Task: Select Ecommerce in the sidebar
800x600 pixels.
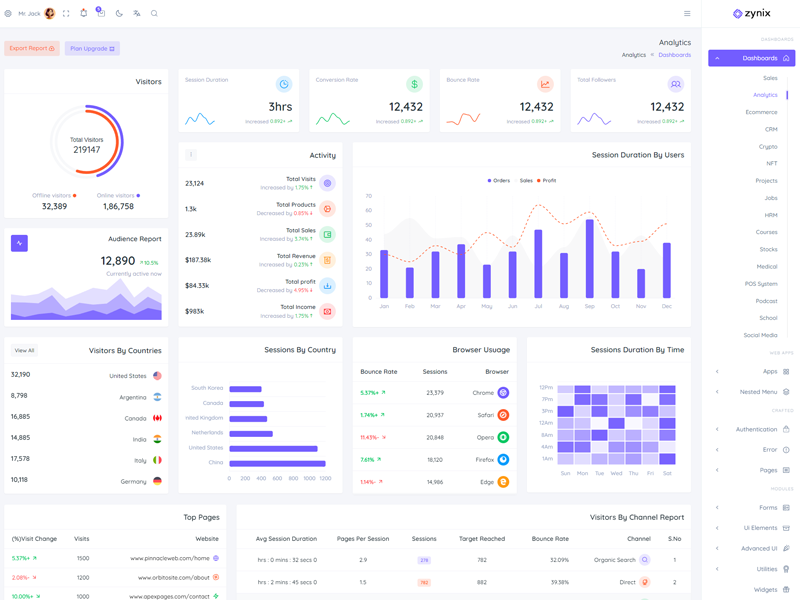Action: point(761,112)
